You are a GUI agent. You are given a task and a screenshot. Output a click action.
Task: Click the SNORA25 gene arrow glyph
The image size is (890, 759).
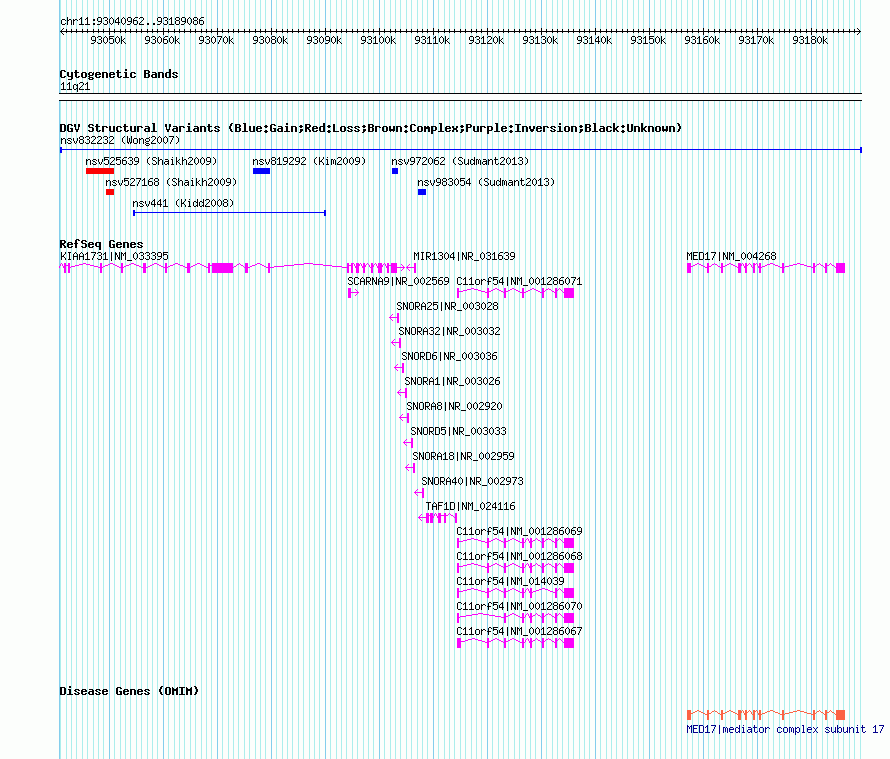[x=394, y=318]
